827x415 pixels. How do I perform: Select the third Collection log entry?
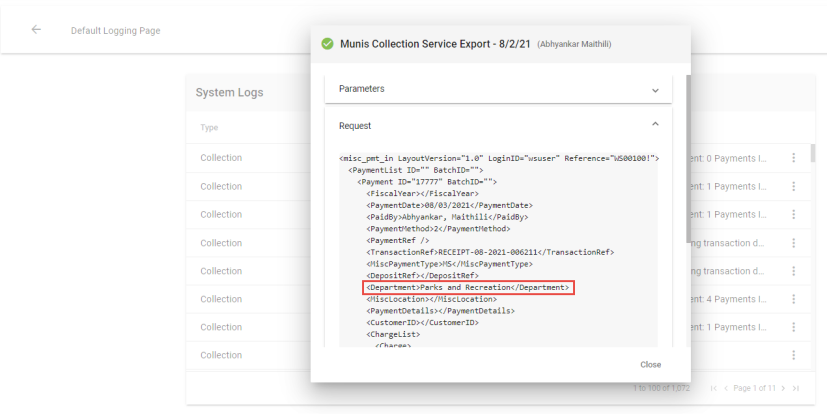click(x=221, y=215)
